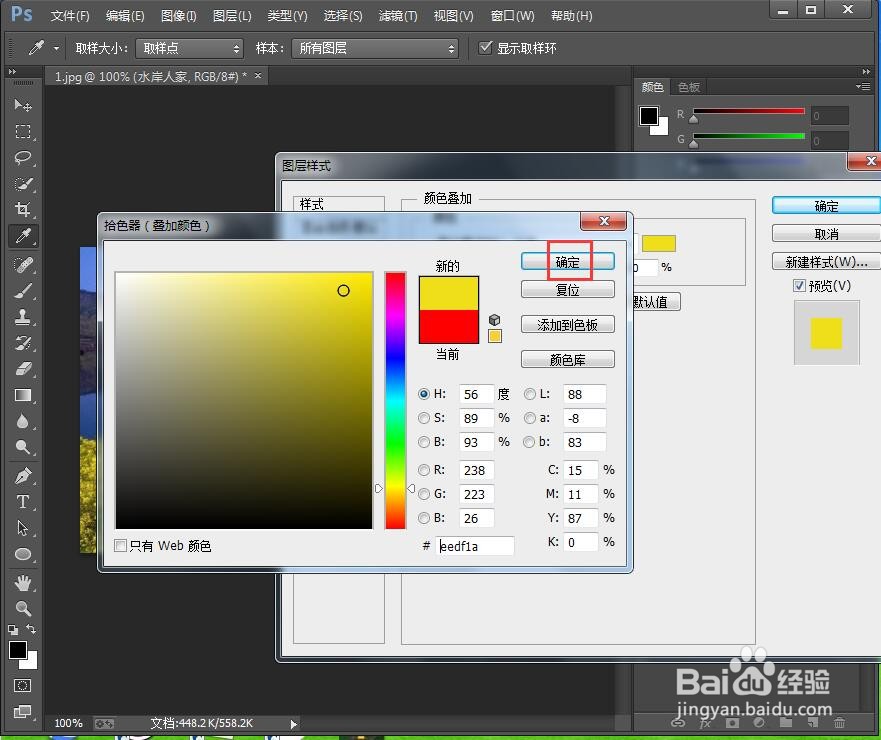Viewport: 881px width, 740px height.
Task: Collapse right panels double-arrow
Action: click(x=866, y=71)
